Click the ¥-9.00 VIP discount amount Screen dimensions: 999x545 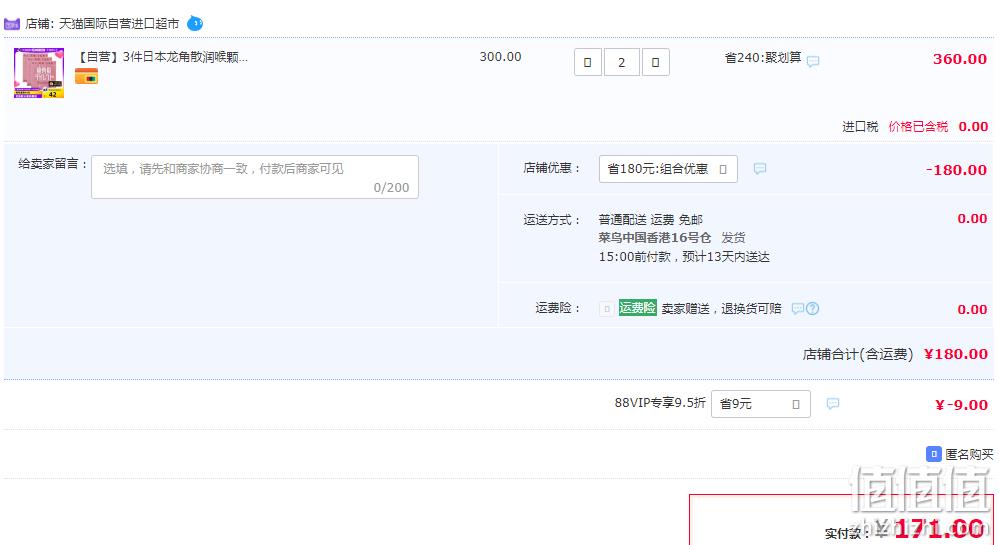pyautogui.click(x=961, y=405)
